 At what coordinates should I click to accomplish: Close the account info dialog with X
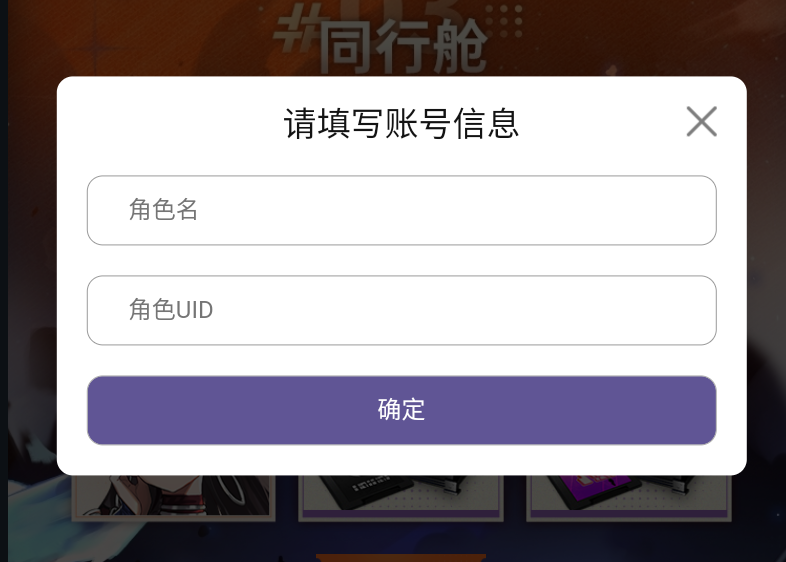(x=701, y=121)
